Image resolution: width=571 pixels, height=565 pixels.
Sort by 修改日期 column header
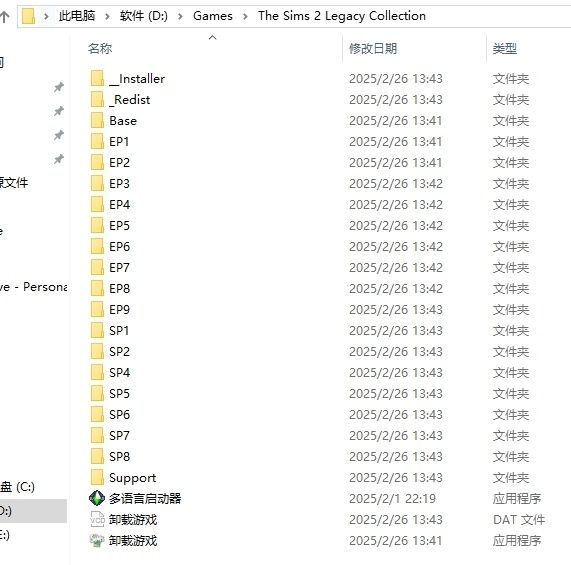pos(373,48)
